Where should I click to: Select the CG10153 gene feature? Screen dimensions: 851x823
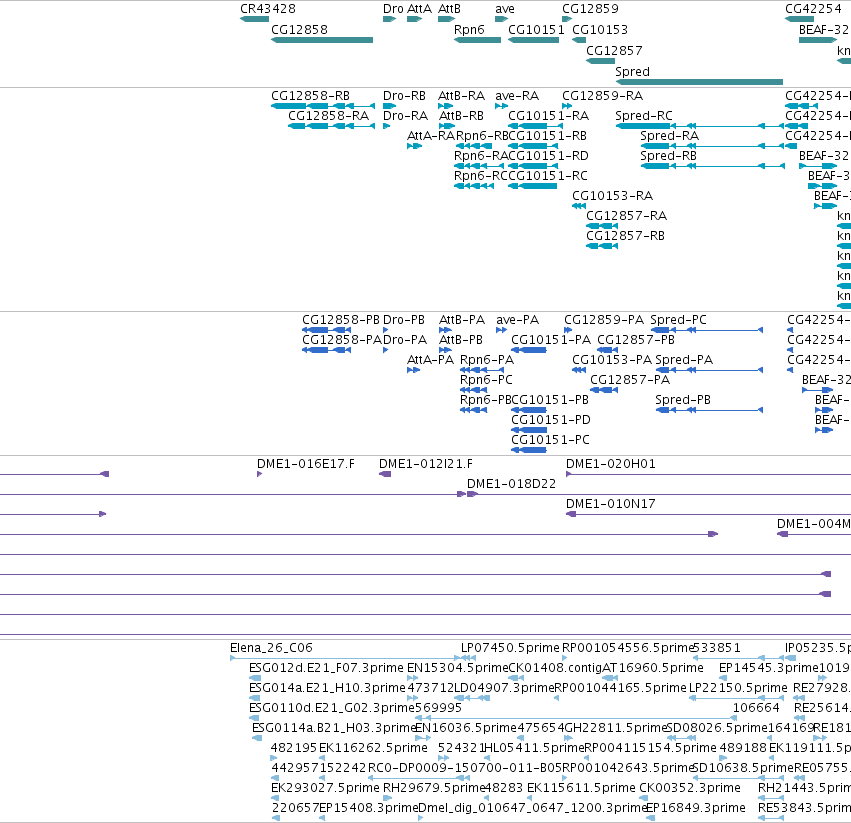click(579, 40)
